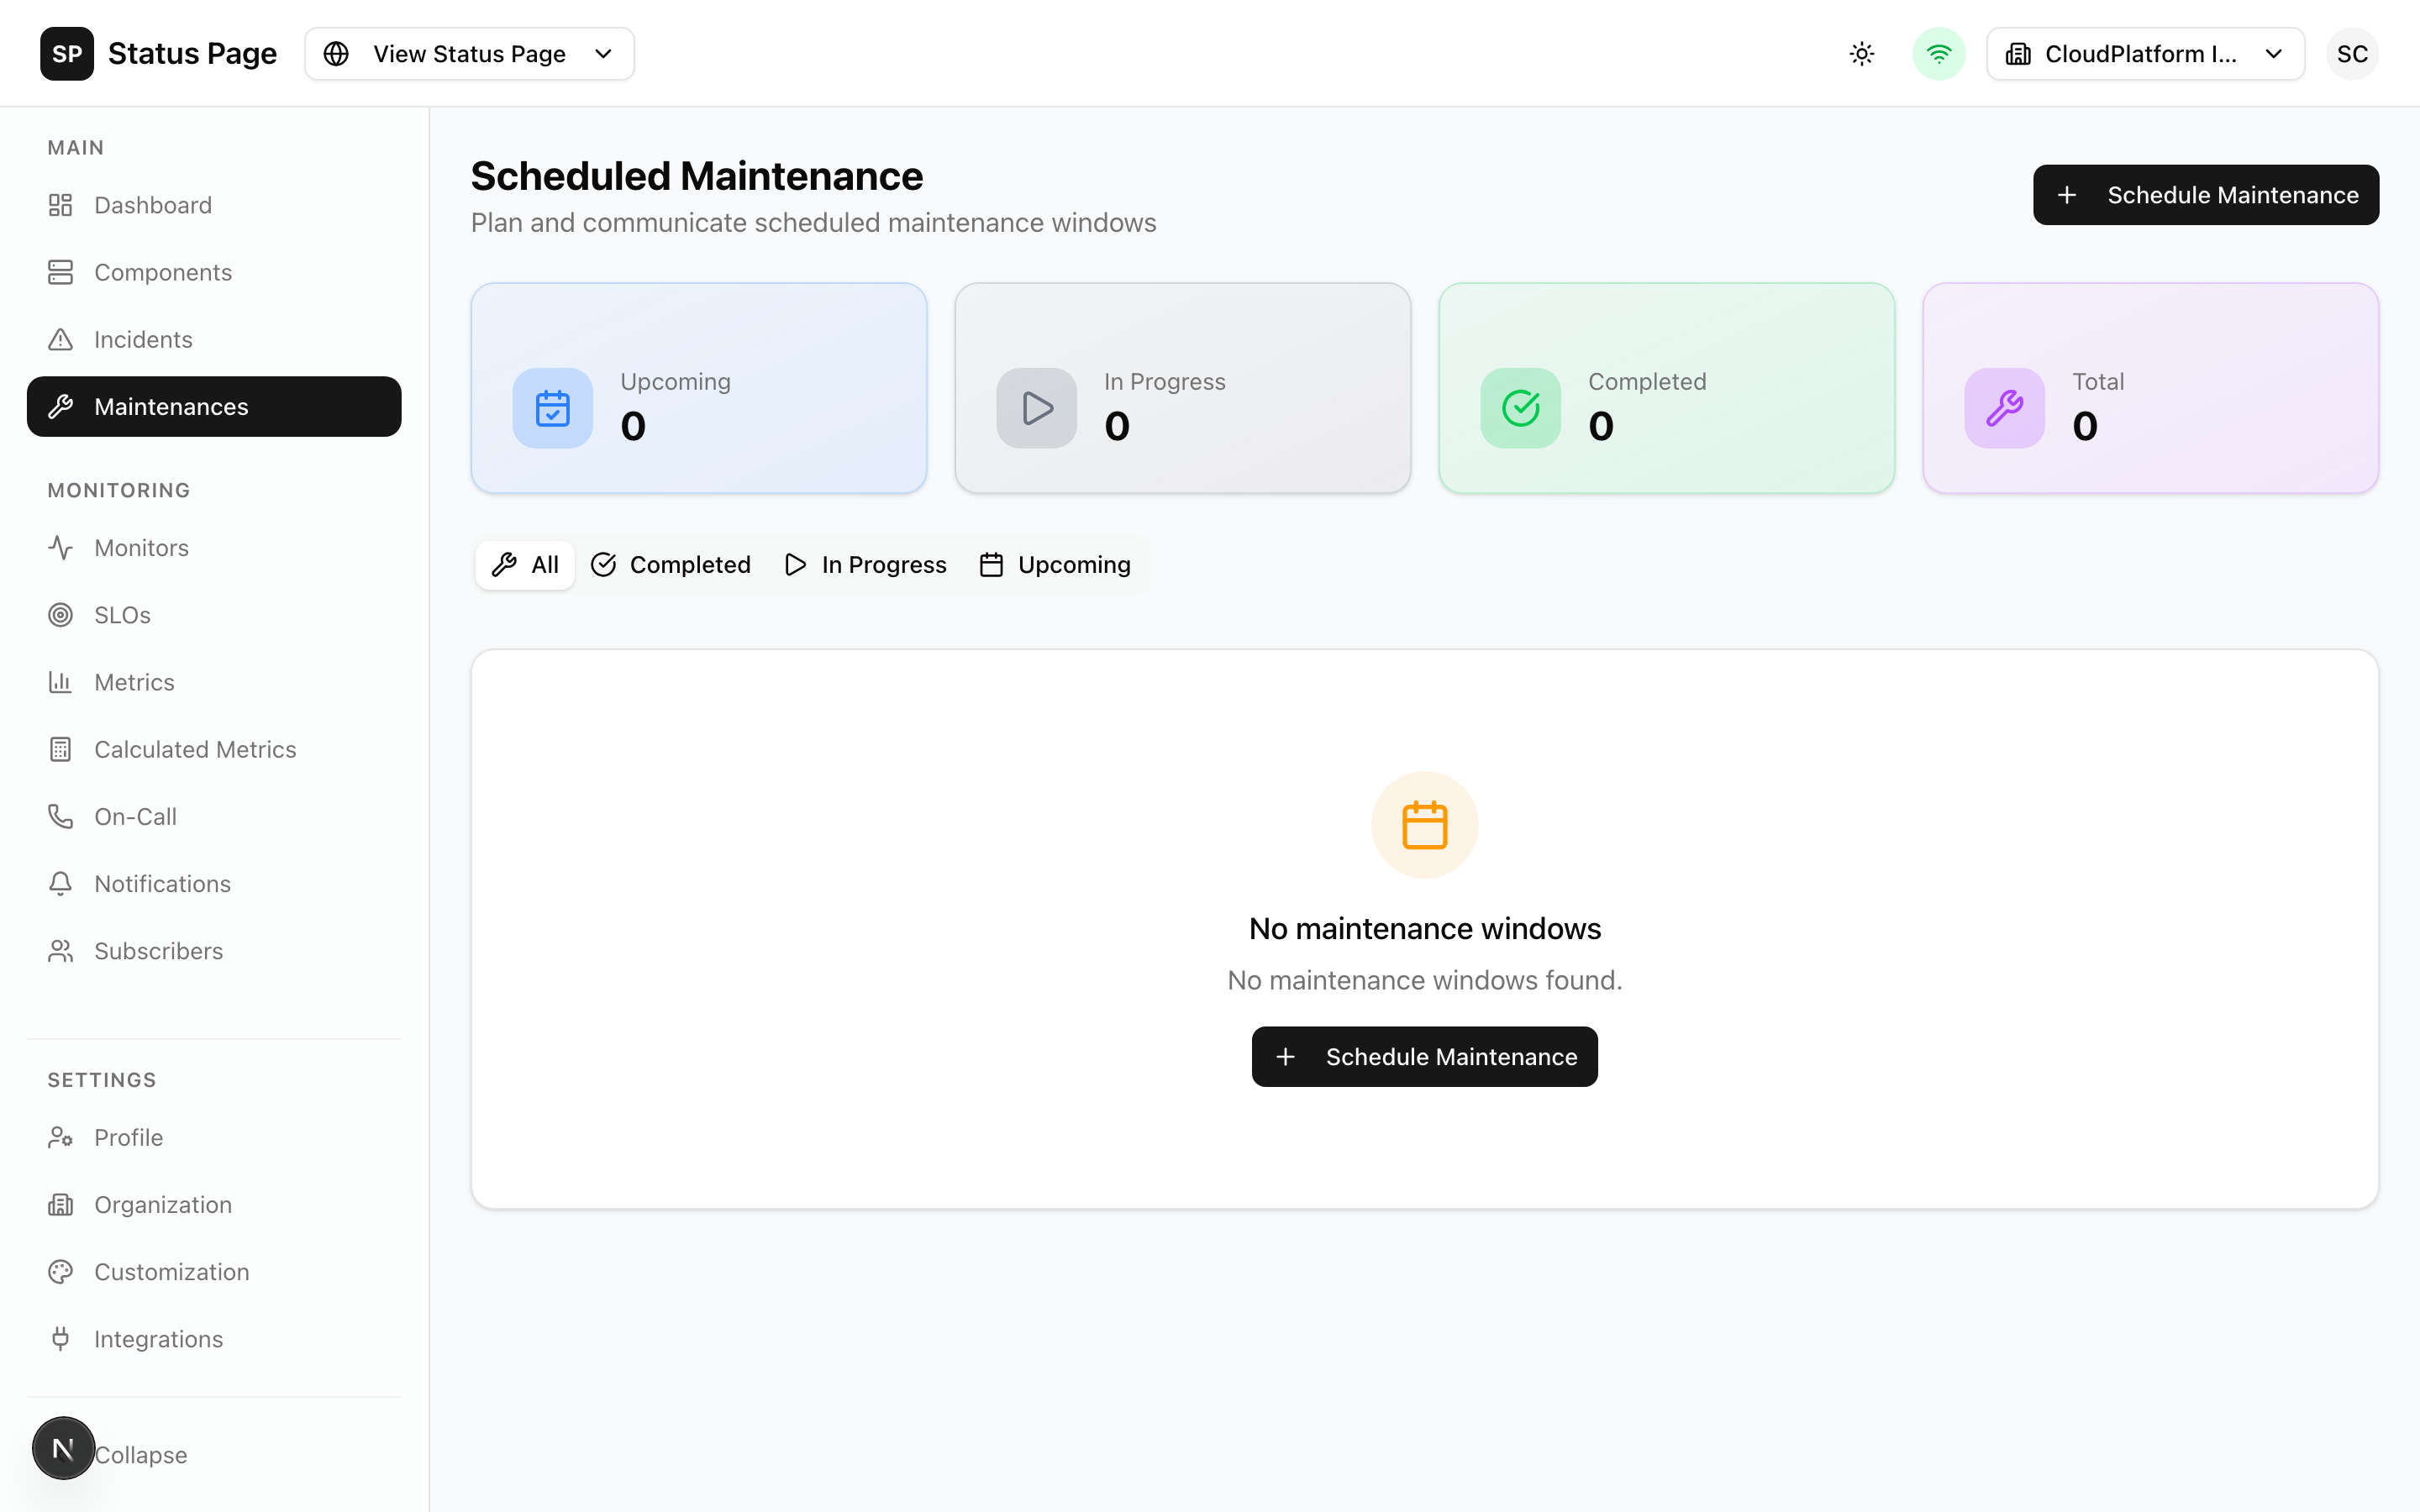The image size is (2420, 1512).
Task: Open the SLOs section
Action: (x=121, y=614)
